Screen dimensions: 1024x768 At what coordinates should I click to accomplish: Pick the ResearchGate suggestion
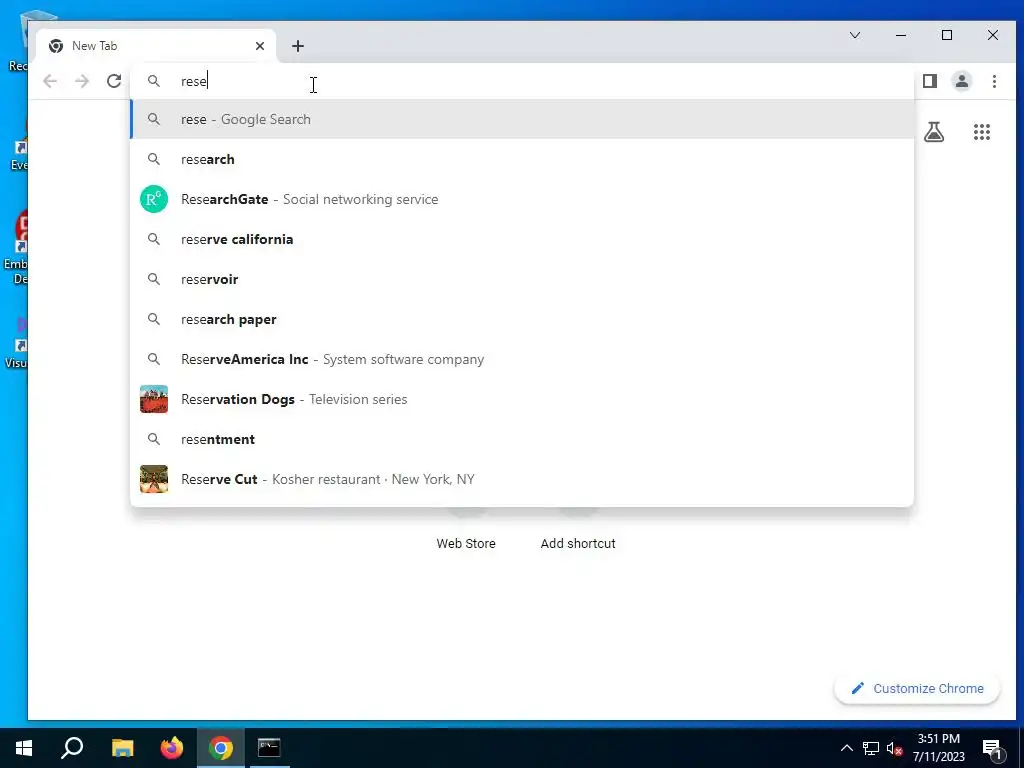(522, 199)
